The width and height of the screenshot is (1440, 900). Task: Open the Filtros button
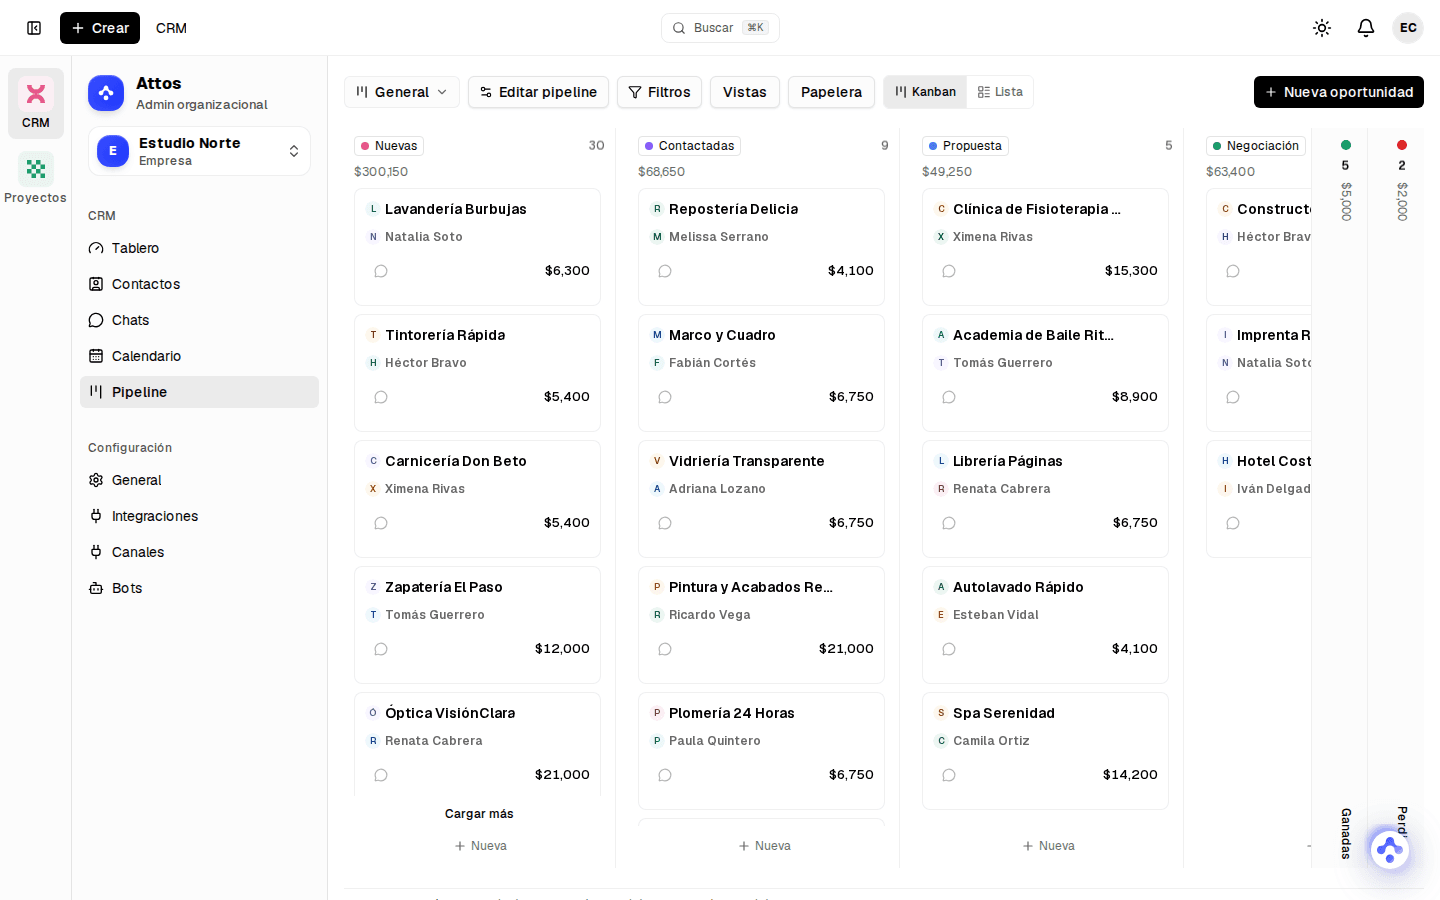pyautogui.click(x=659, y=92)
